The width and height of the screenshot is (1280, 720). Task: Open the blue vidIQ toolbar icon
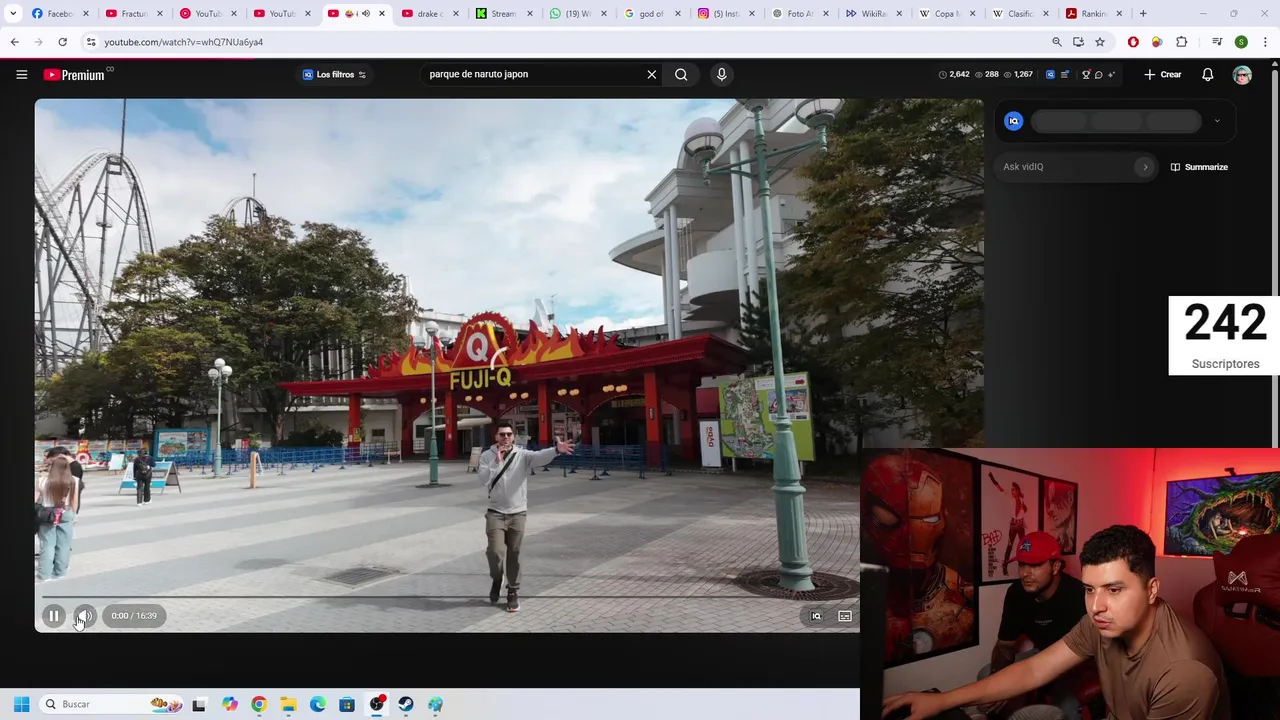click(1050, 74)
